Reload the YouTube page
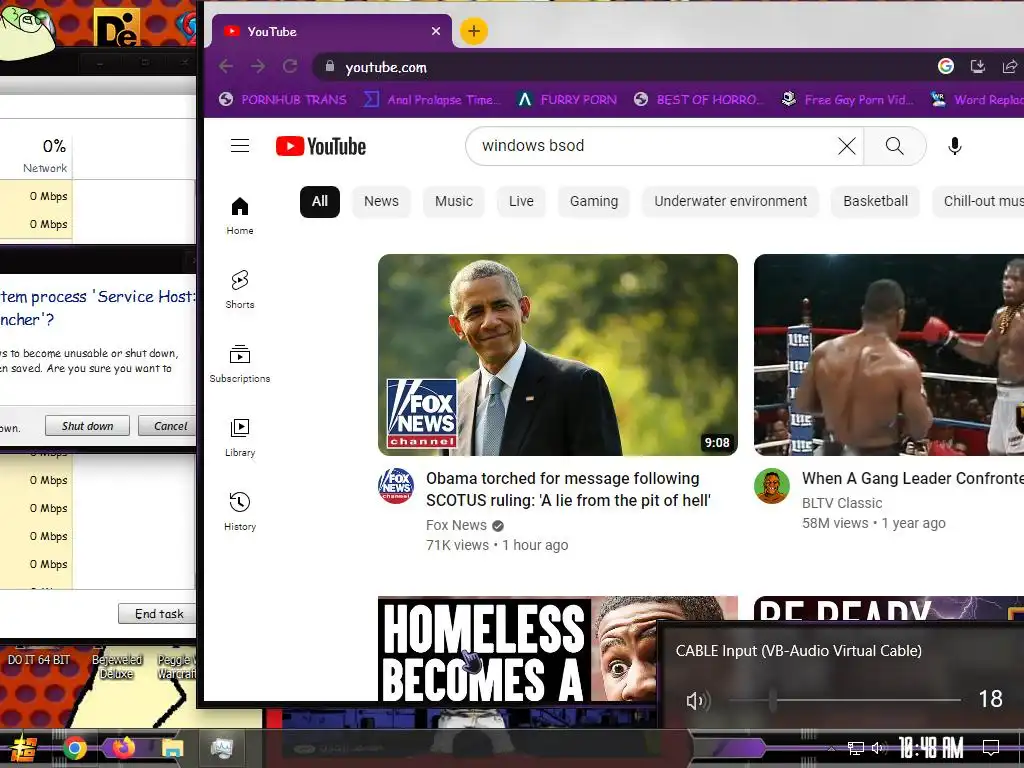This screenshot has height=768, width=1024. click(290, 67)
